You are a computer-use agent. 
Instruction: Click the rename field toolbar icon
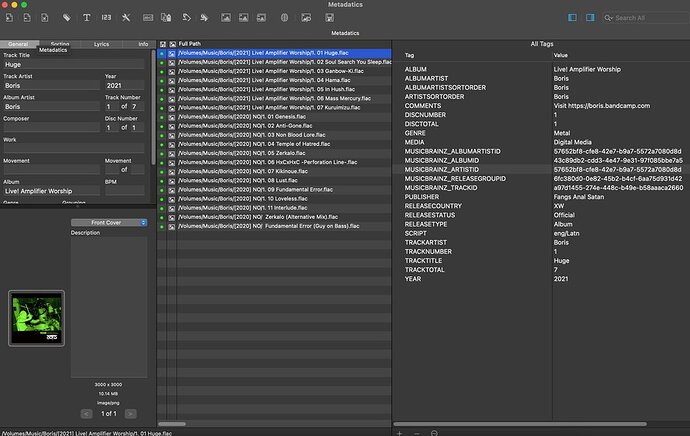(148, 18)
